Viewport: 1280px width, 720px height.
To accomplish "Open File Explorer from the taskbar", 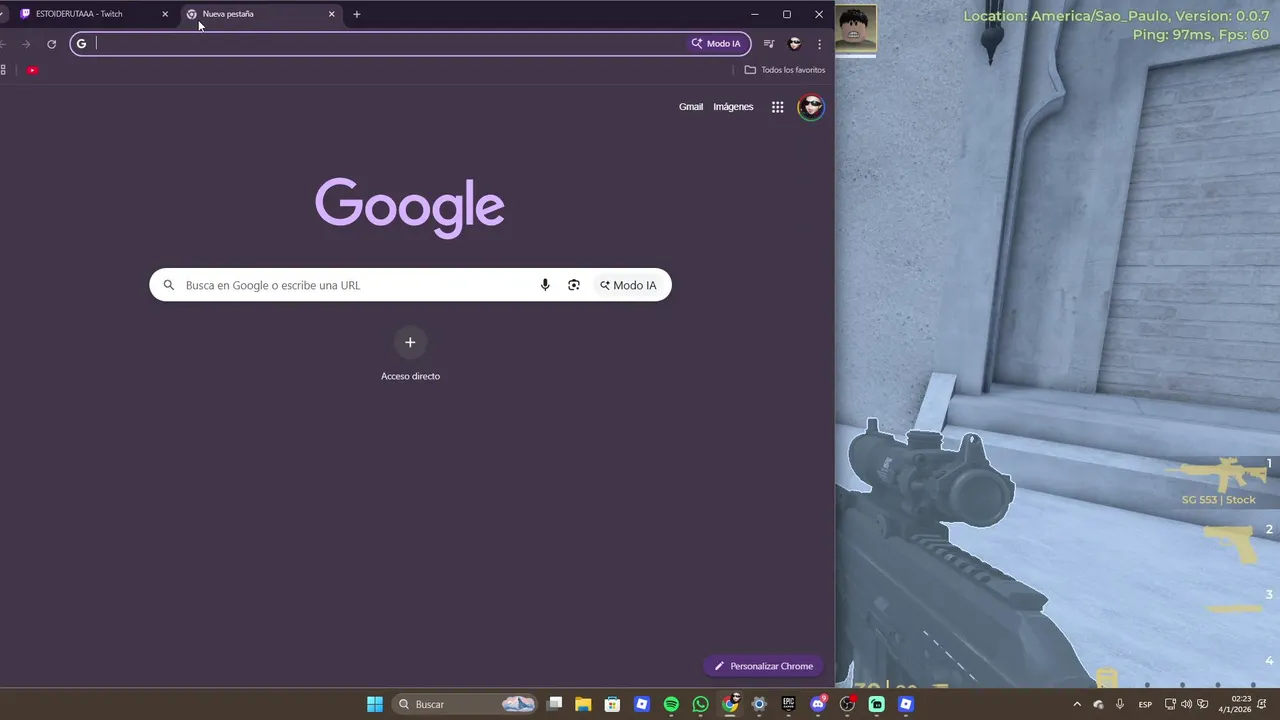I will pos(583,704).
